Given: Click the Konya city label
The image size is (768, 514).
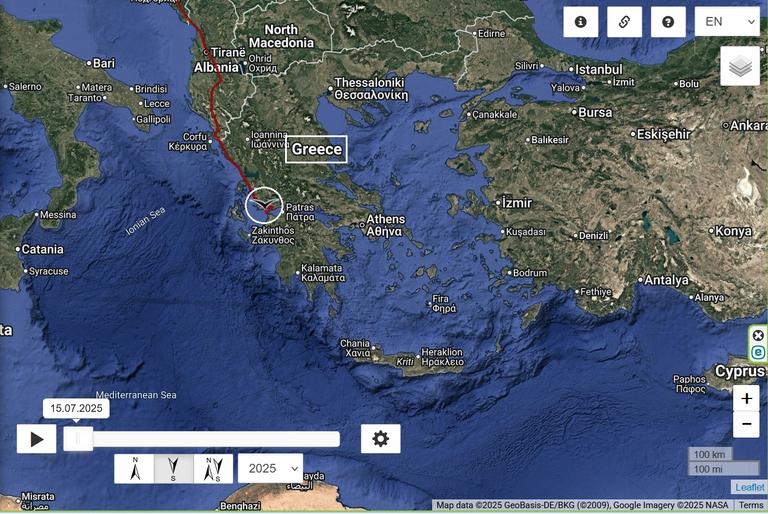Looking at the screenshot, I should [x=733, y=231].
